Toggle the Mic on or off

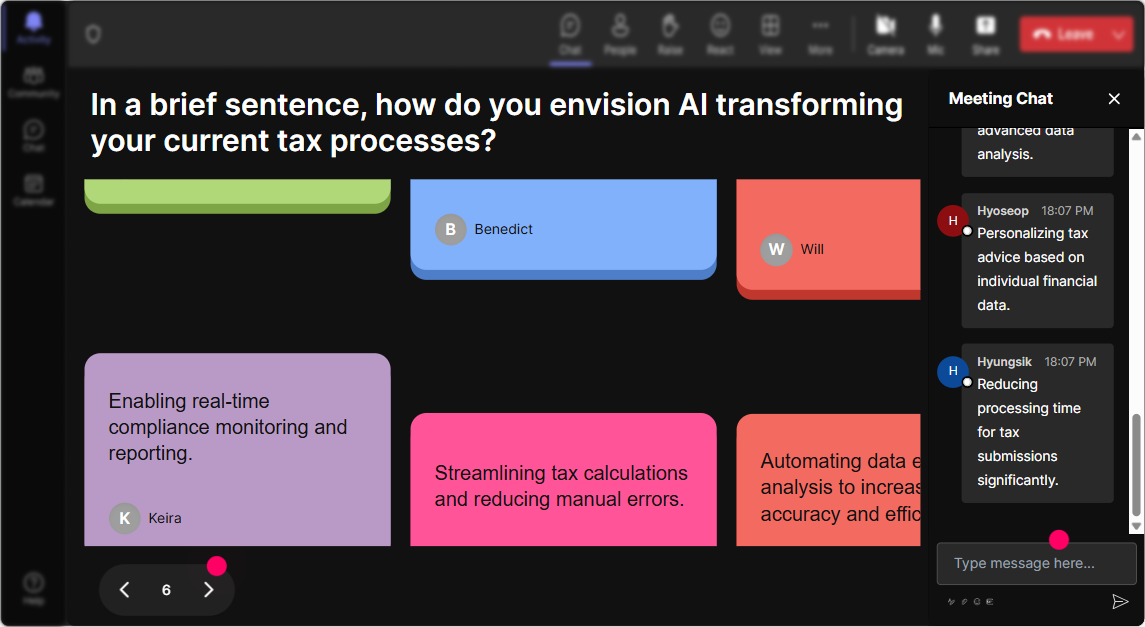click(935, 34)
